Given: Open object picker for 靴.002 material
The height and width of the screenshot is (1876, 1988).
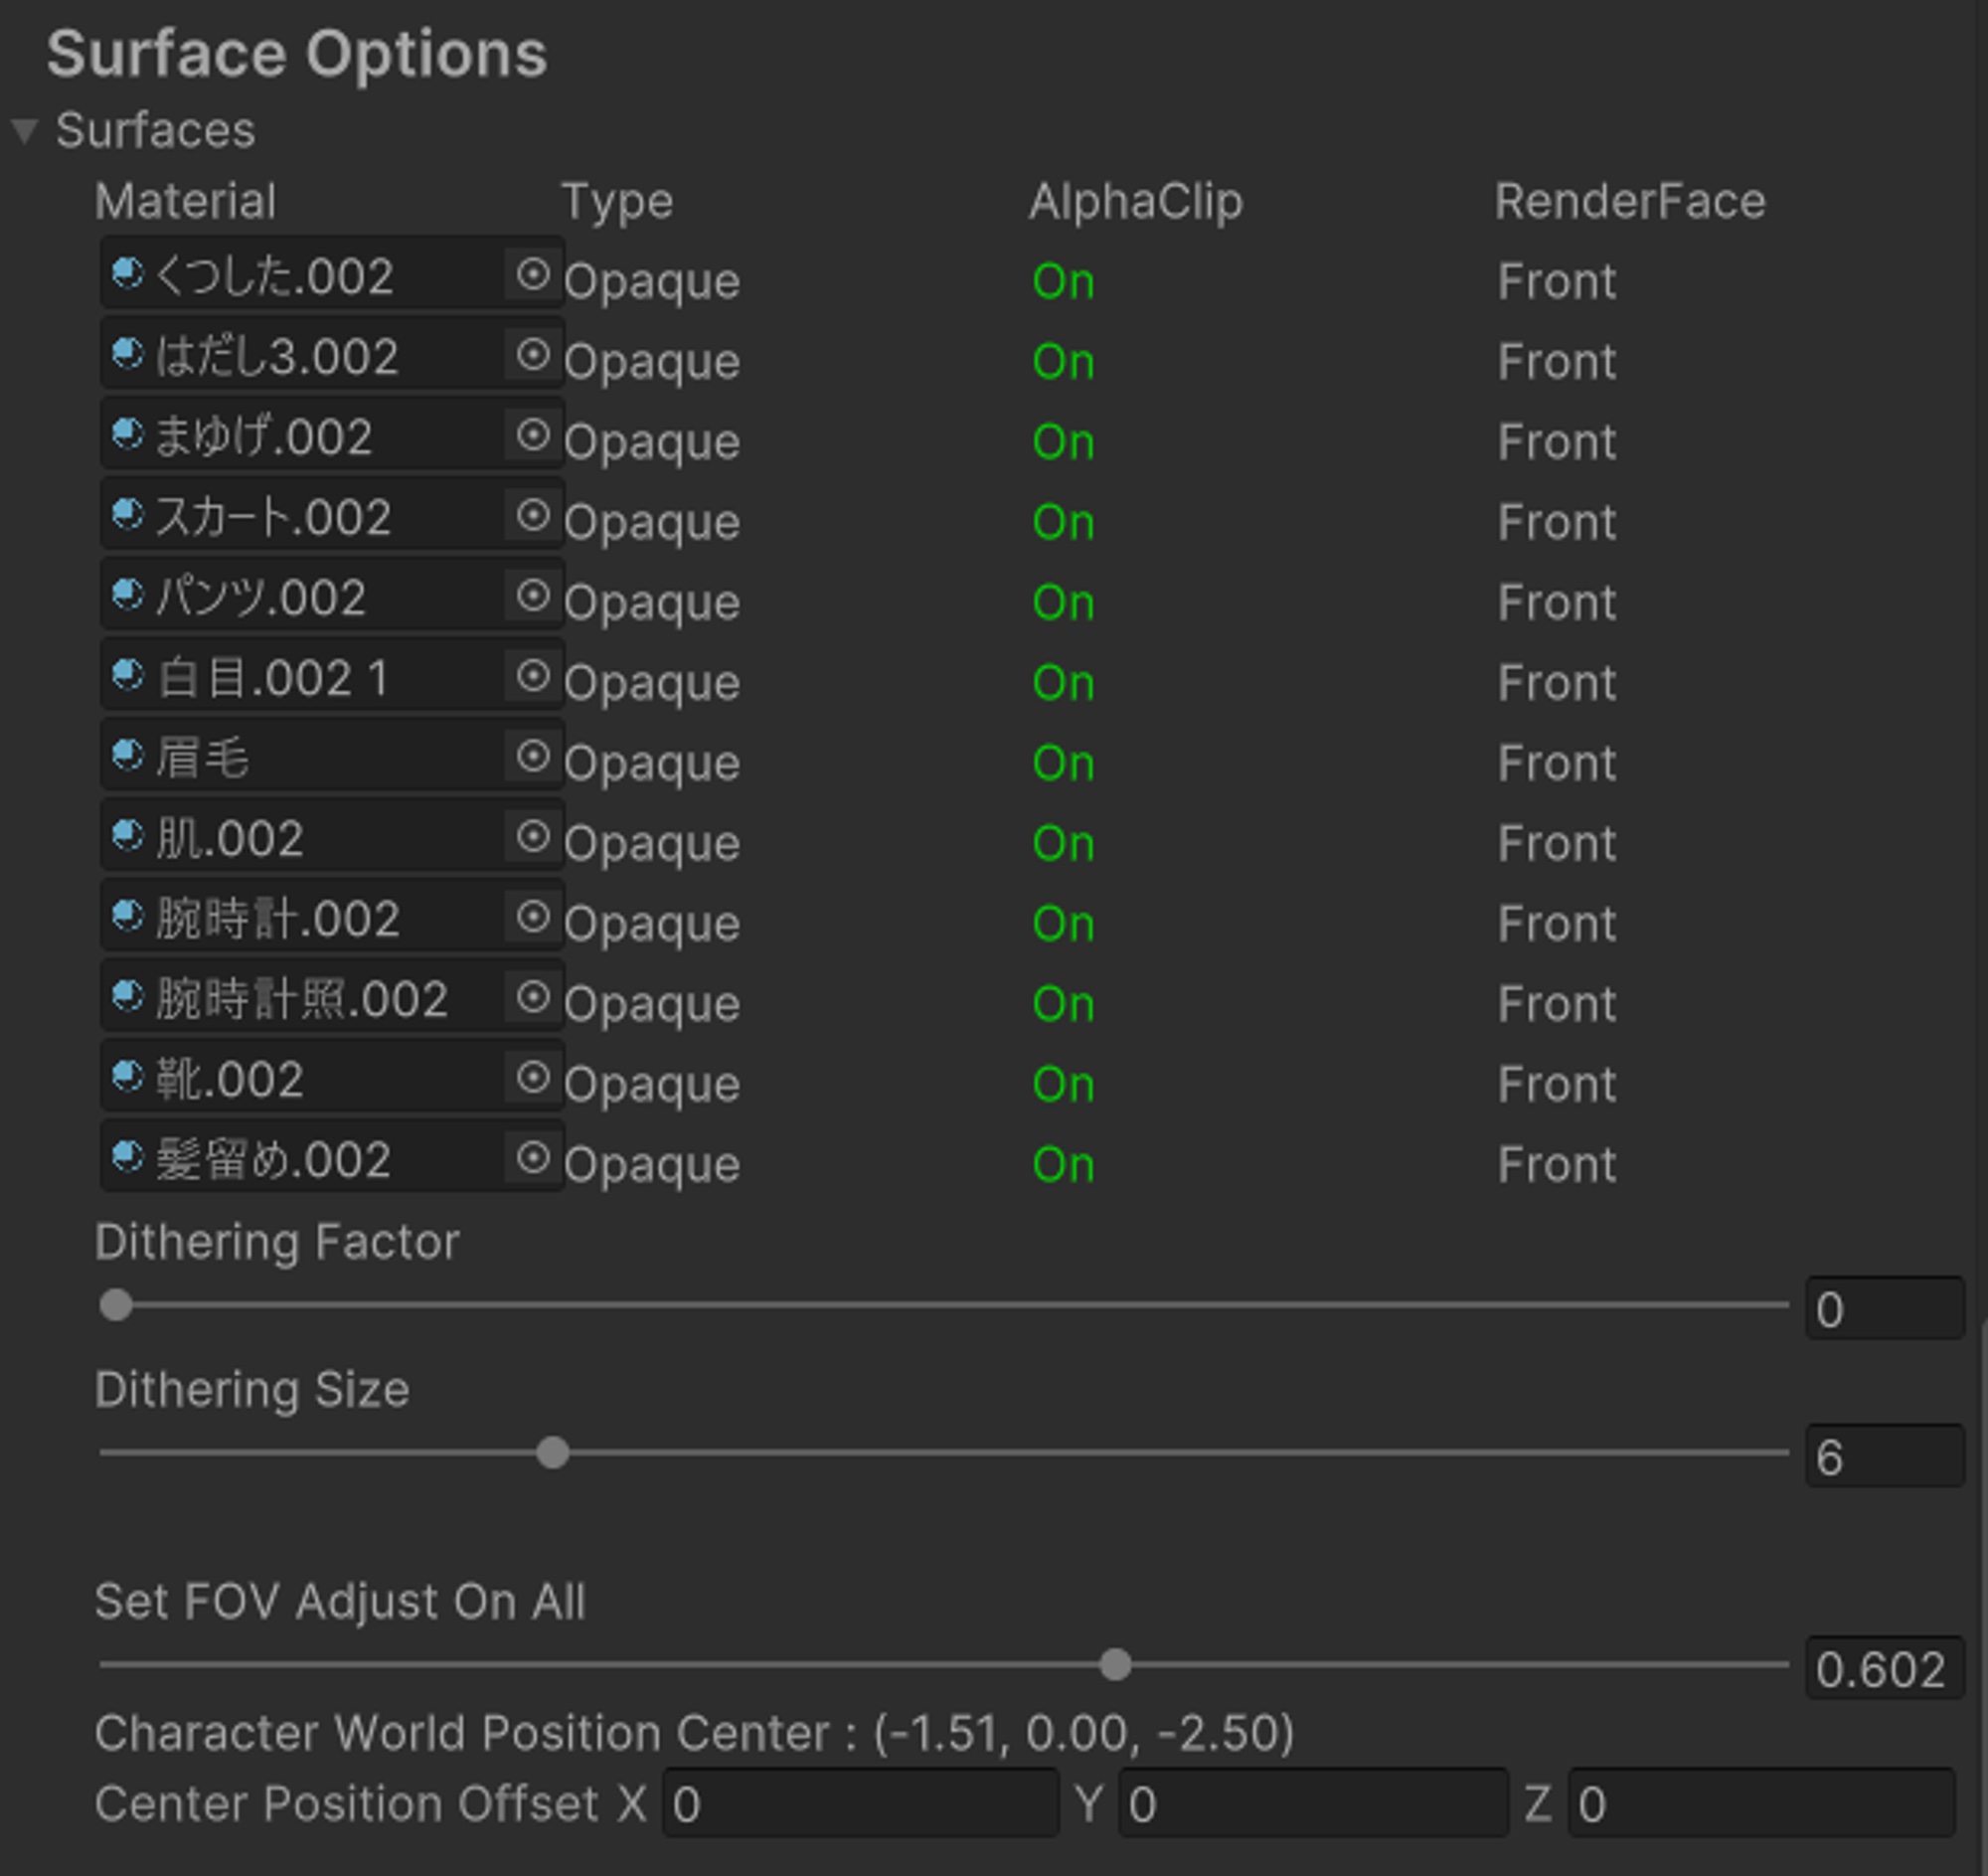Looking at the screenshot, I should pos(533,1077).
